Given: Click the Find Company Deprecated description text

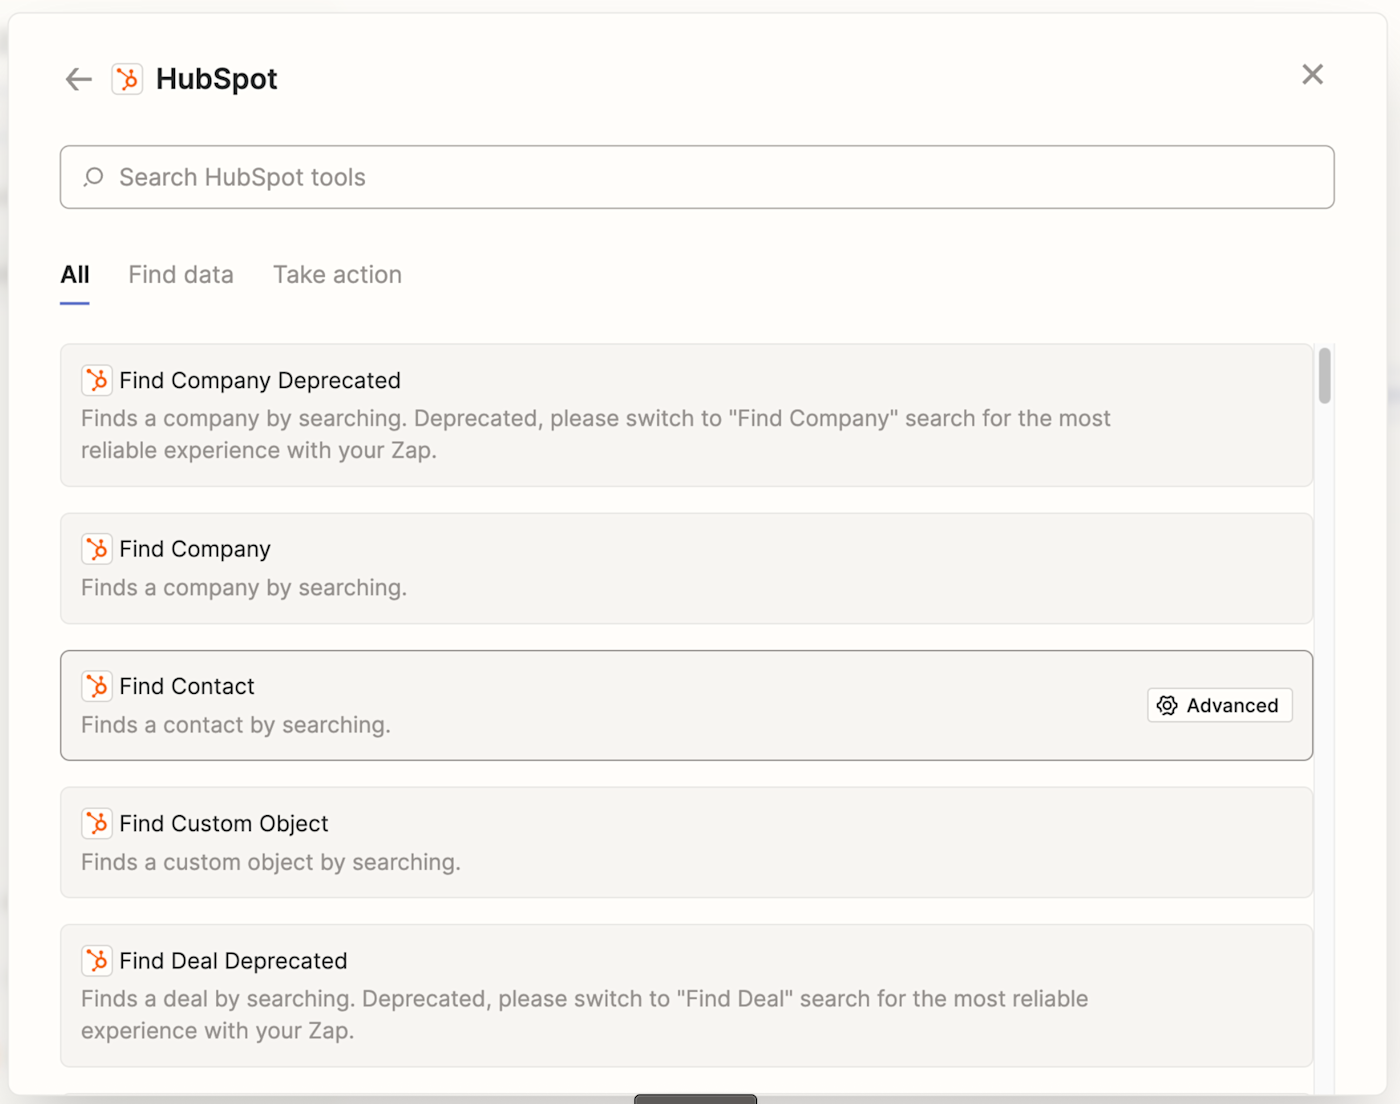Looking at the screenshot, I should click(x=596, y=434).
